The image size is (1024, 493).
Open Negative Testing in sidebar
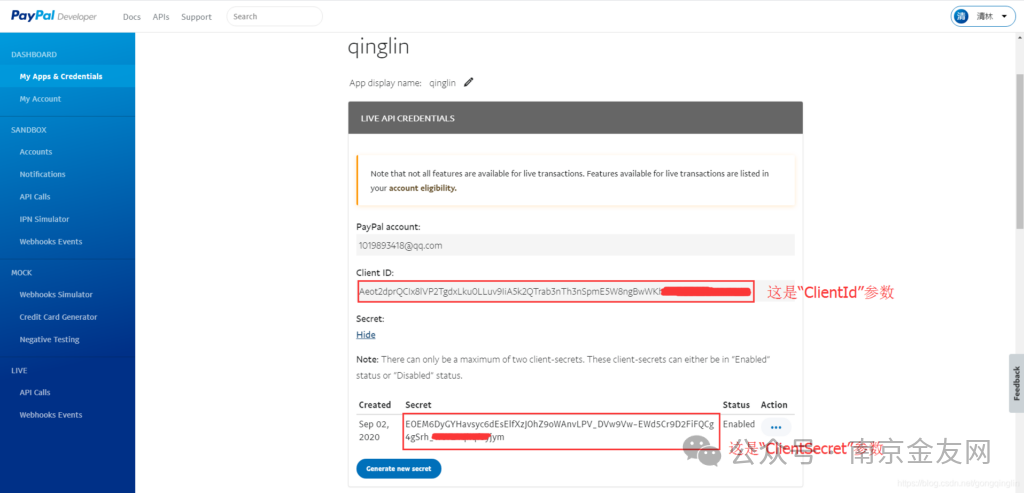49,339
